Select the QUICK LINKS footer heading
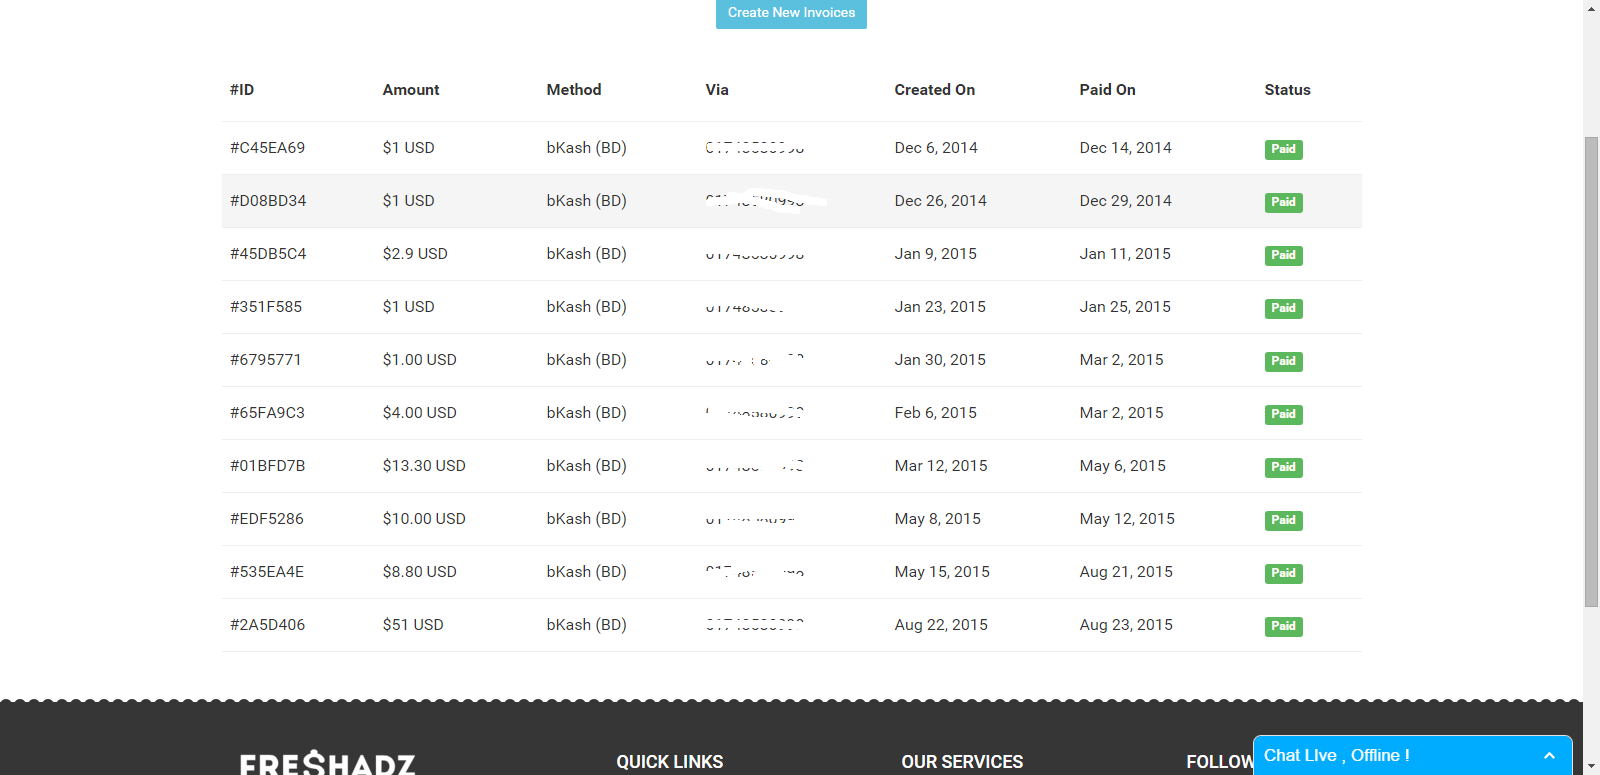 tap(669, 762)
